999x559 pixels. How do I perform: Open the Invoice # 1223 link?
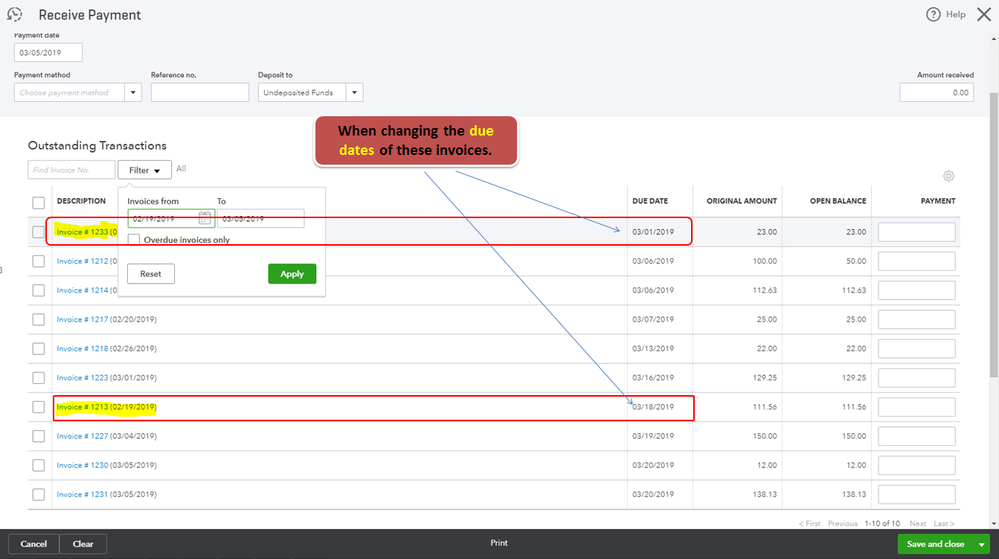pyautogui.click(x=82, y=378)
